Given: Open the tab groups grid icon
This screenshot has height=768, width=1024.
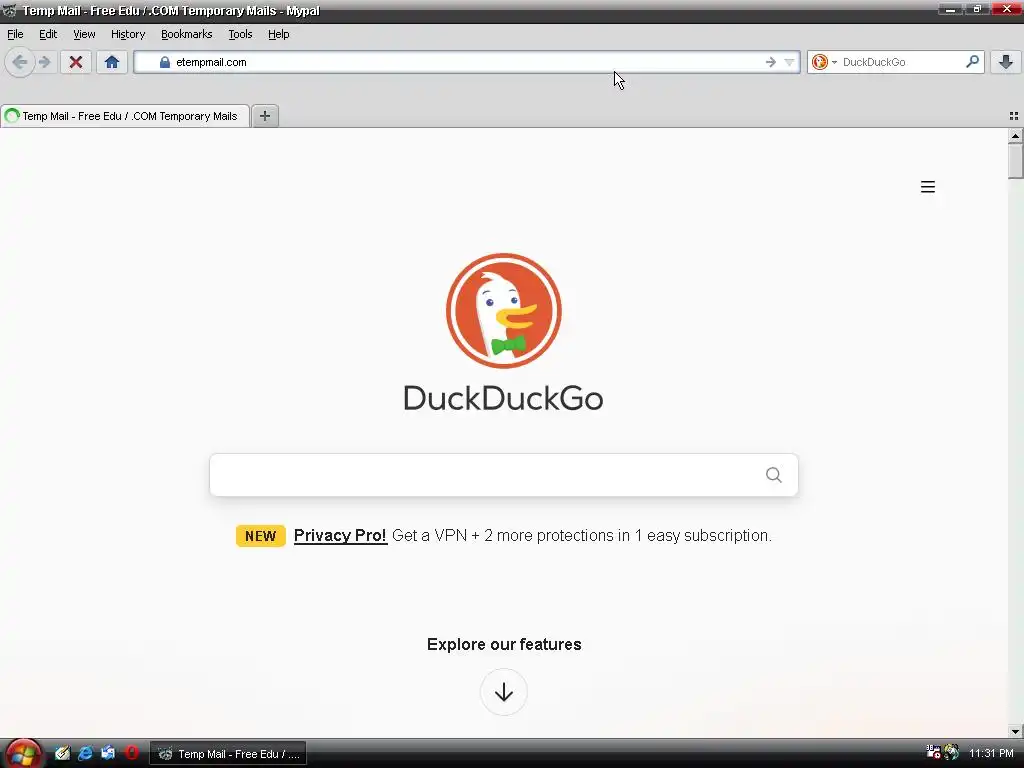Looking at the screenshot, I should (1014, 116).
